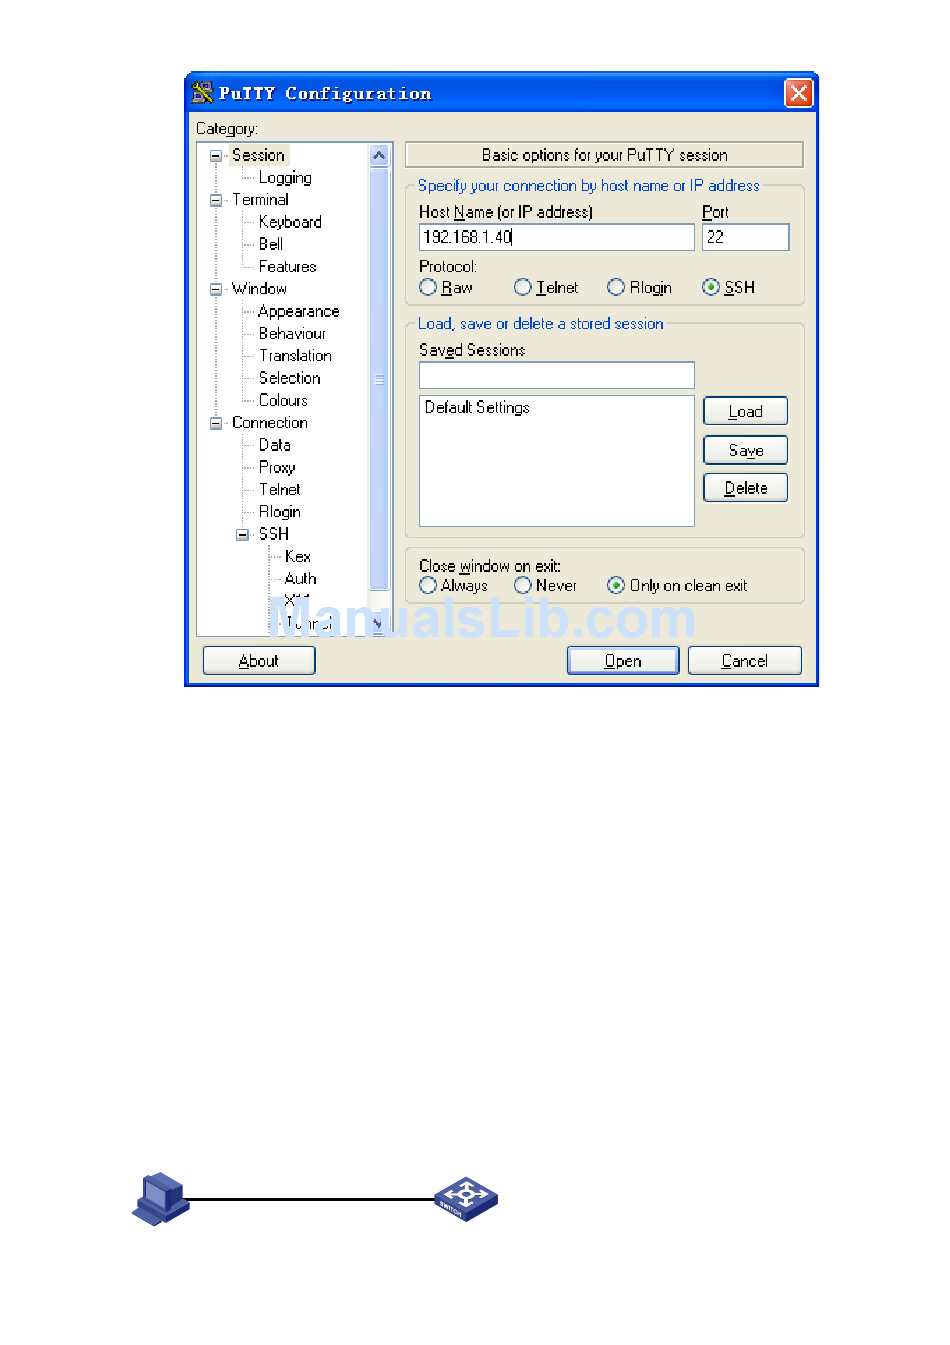Set close window on exit to Never
The height and width of the screenshot is (1345, 950).
pyautogui.click(x=523, y=586)
